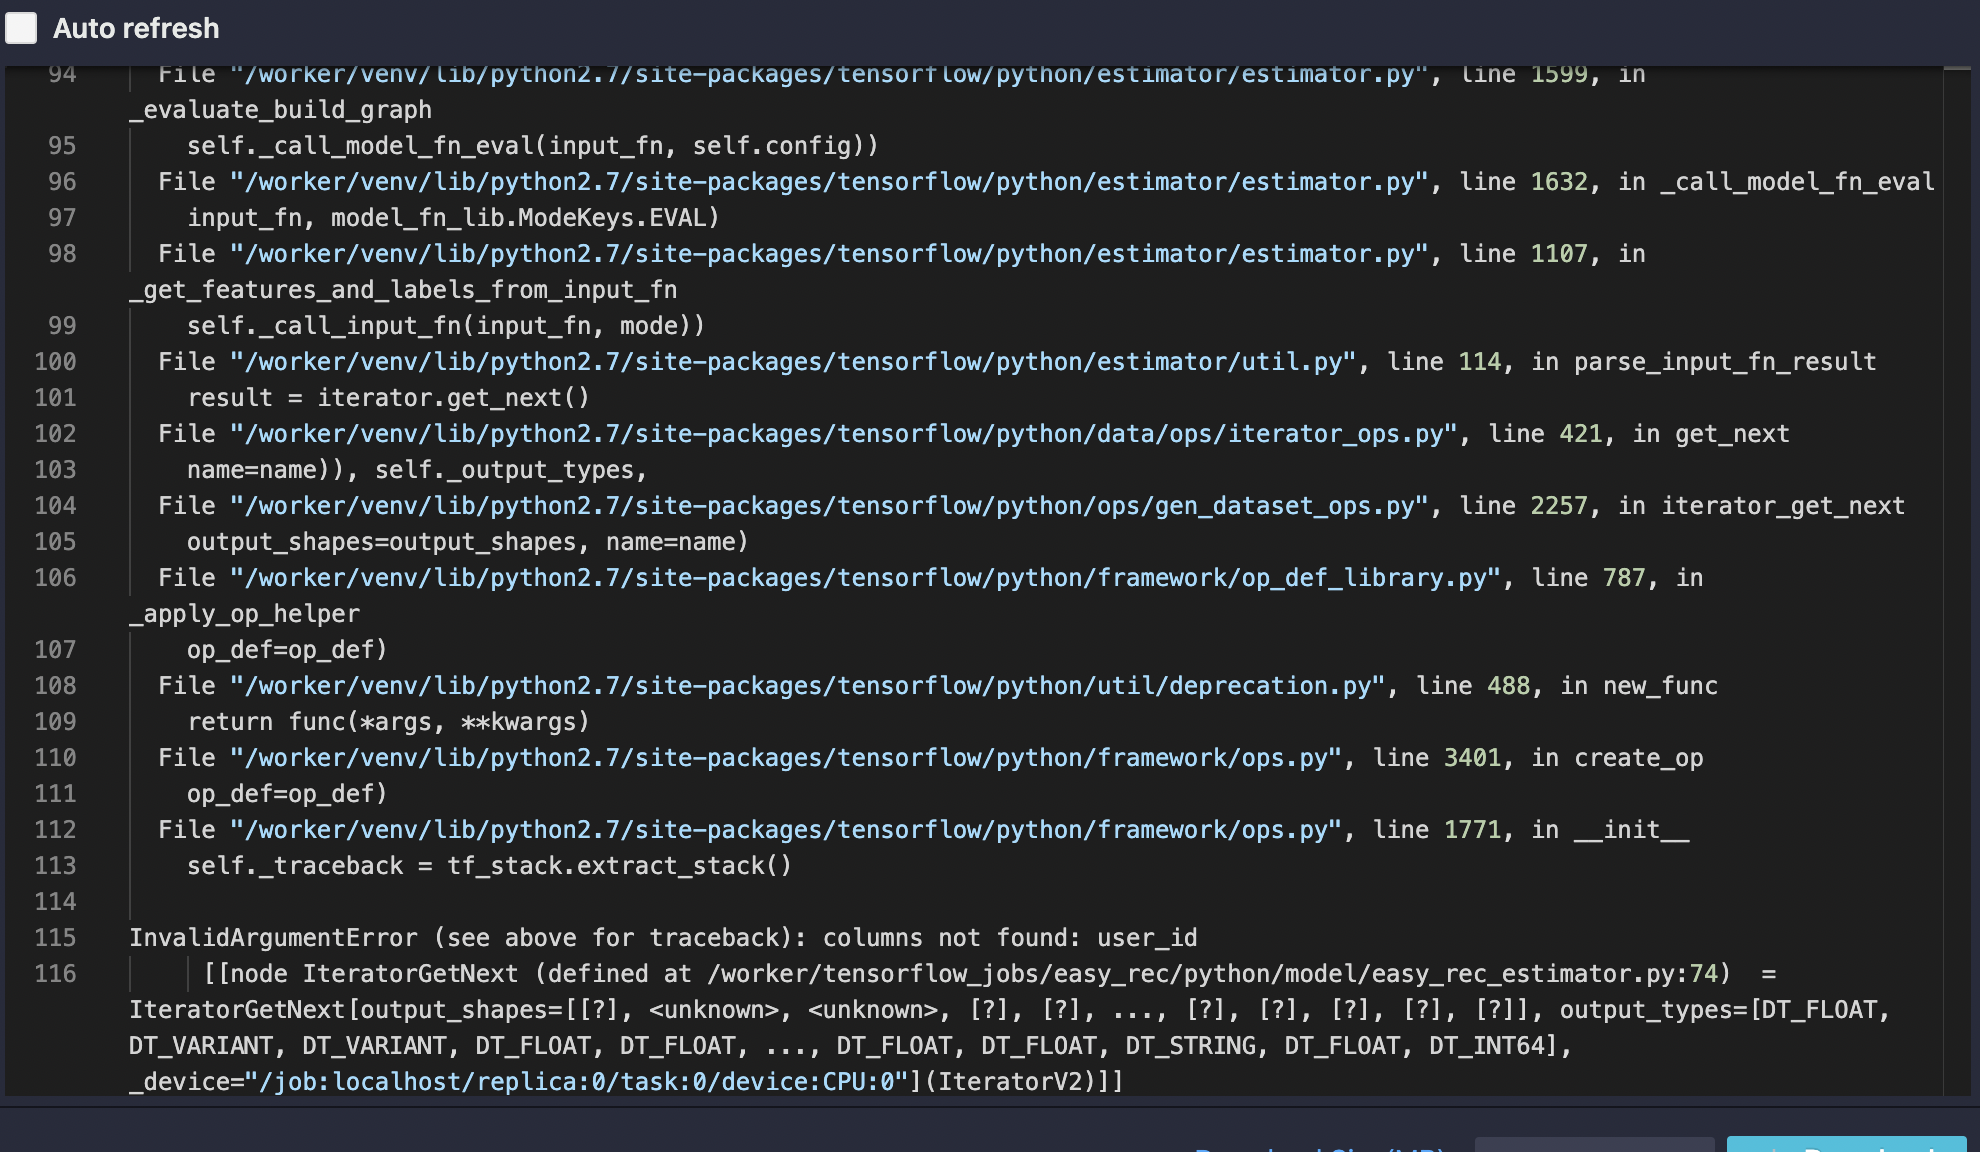Click 'result = iterator.get_next()' line
Image resolution: width=1980 pixels, height=1152 pixels.
coord(388,398)
